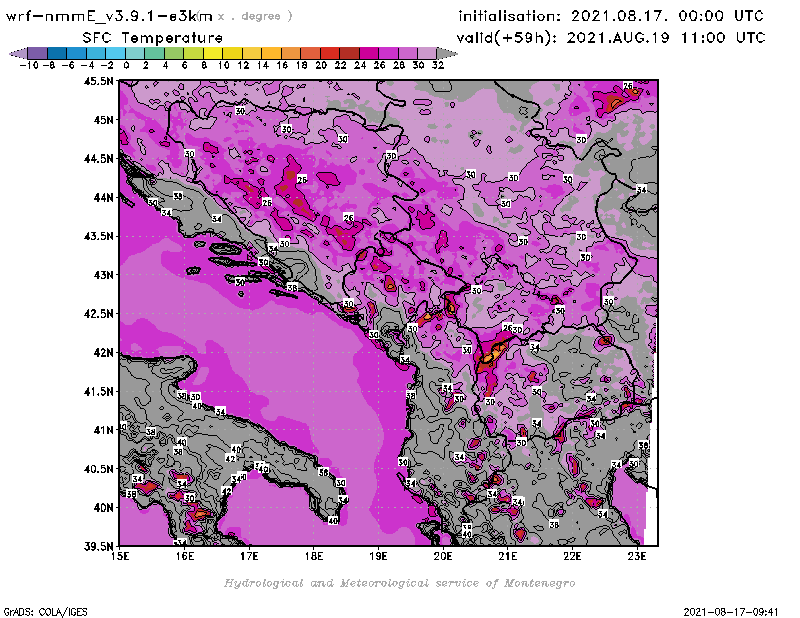Click the legend value -10

coord(29,65)
